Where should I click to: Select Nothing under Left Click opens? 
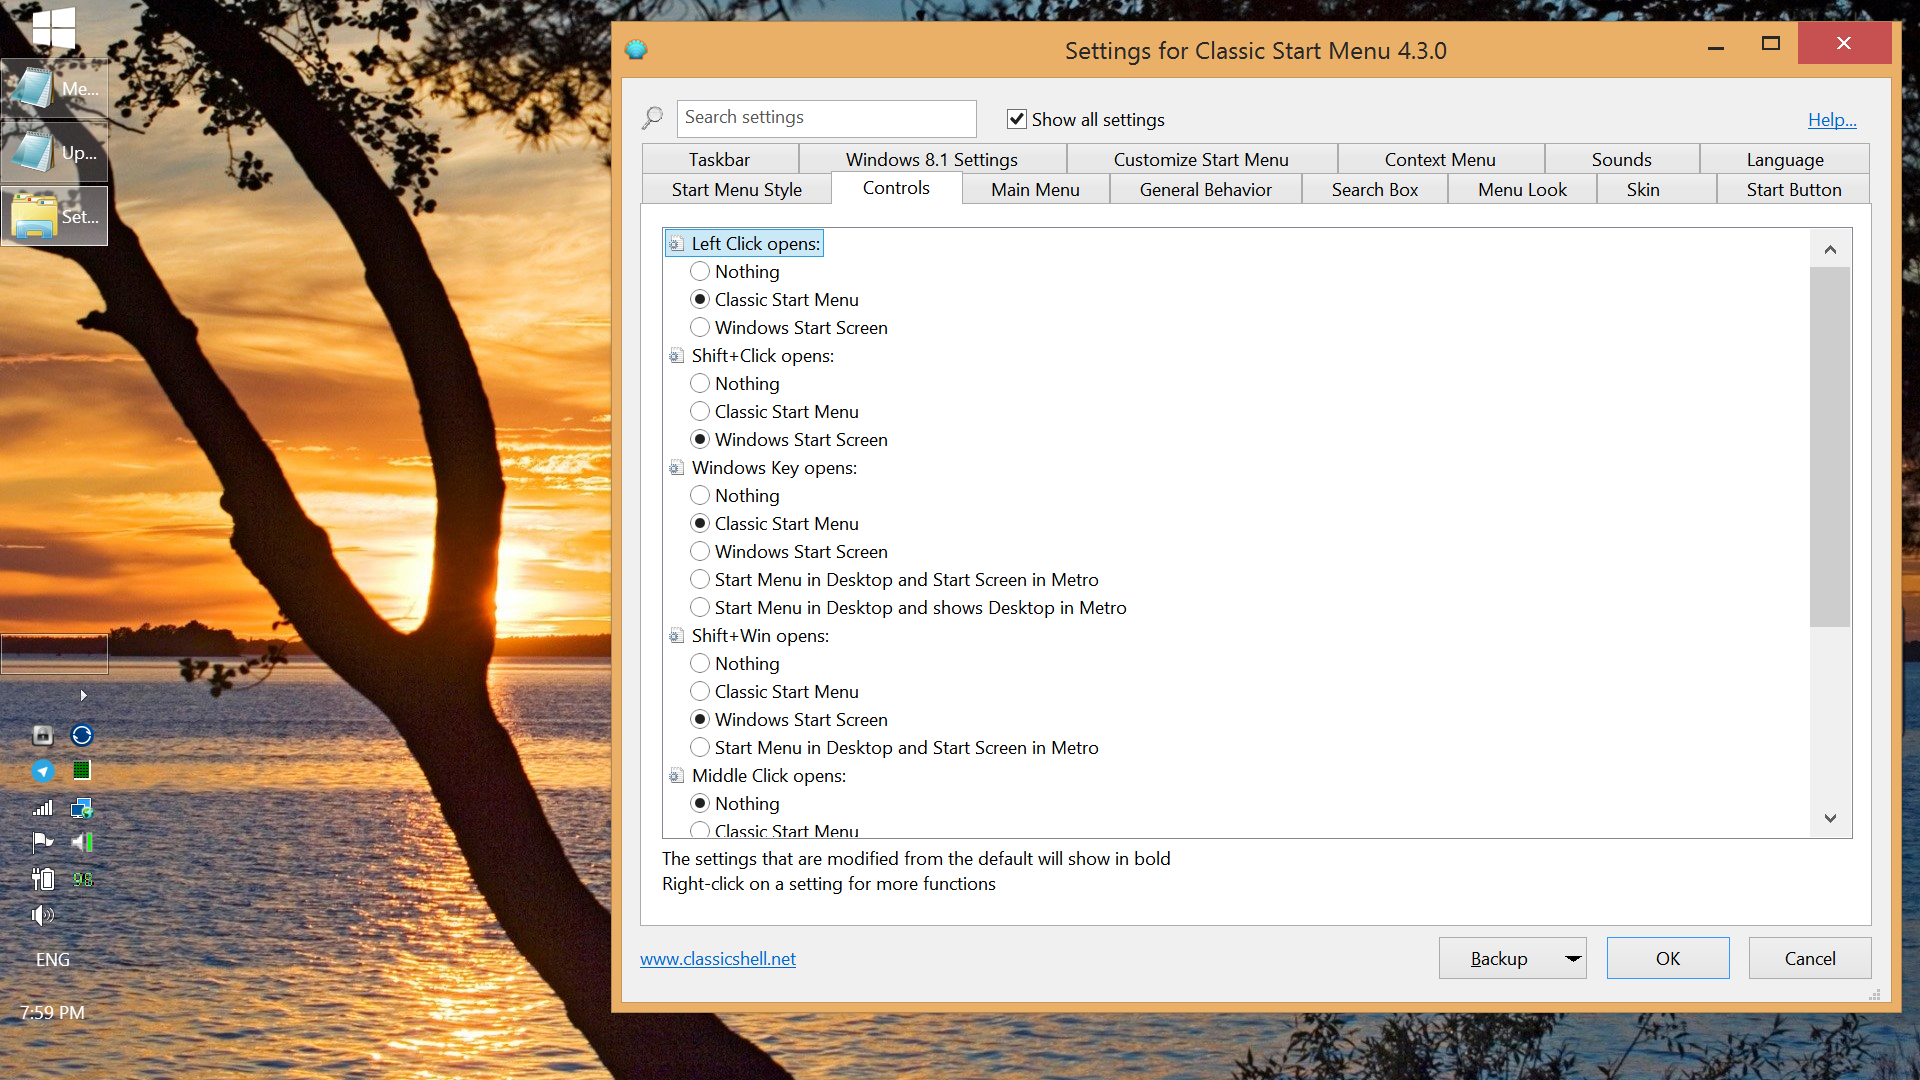pyautogui.click(x=700, y=272)
